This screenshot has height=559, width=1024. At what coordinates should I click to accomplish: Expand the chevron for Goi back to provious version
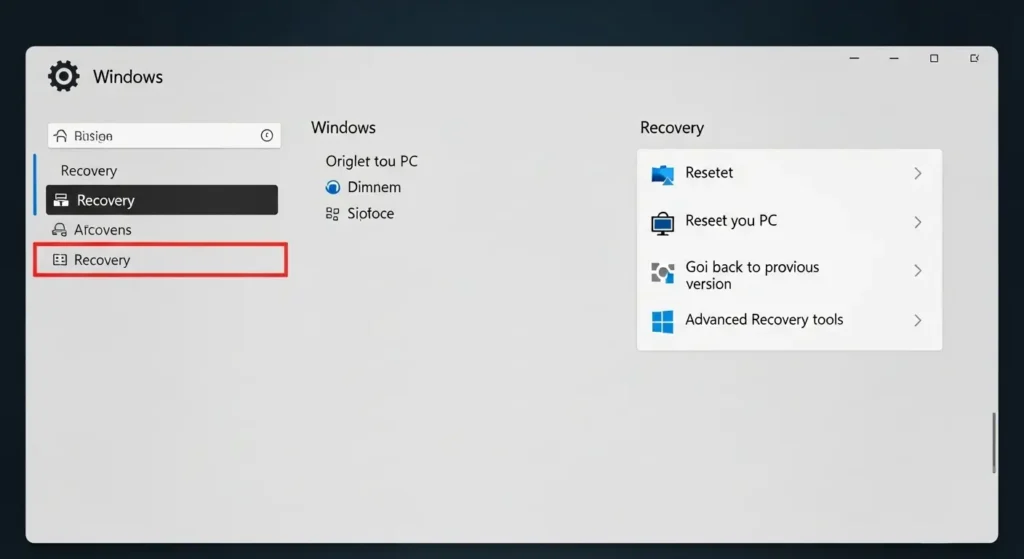tap(918, 270)
